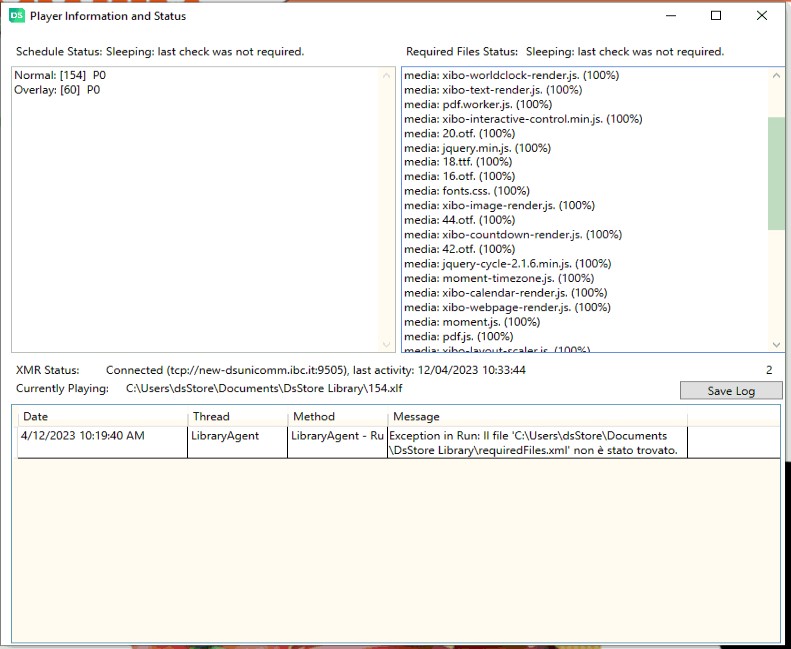Click schedule list scroll down arrow

(x=386, y=345)
